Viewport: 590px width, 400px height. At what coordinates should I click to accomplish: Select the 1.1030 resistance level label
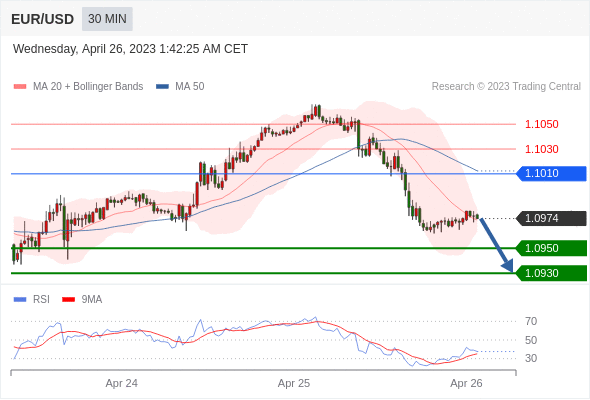[541, 149]
